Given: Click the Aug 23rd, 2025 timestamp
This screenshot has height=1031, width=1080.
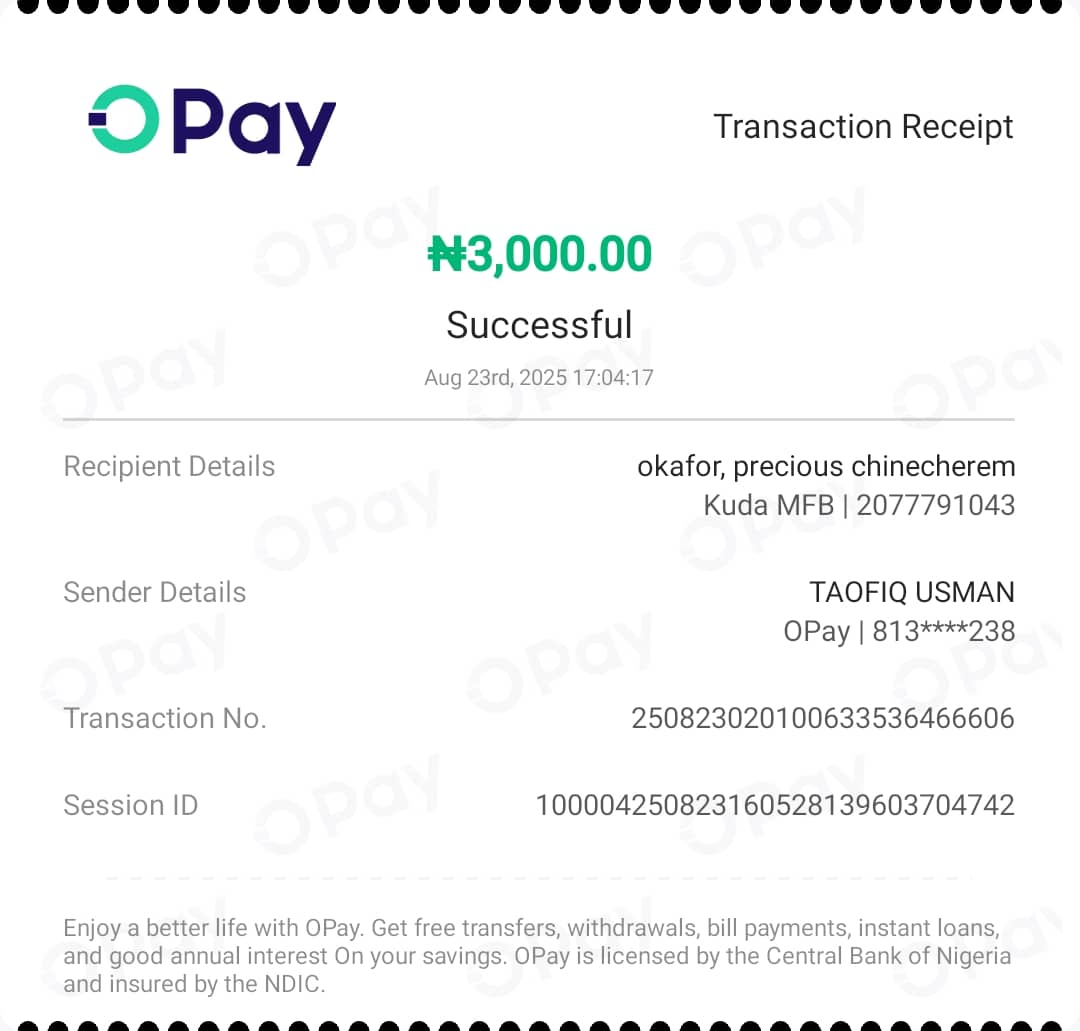Looking at the screenshot, I should [539, 378].
